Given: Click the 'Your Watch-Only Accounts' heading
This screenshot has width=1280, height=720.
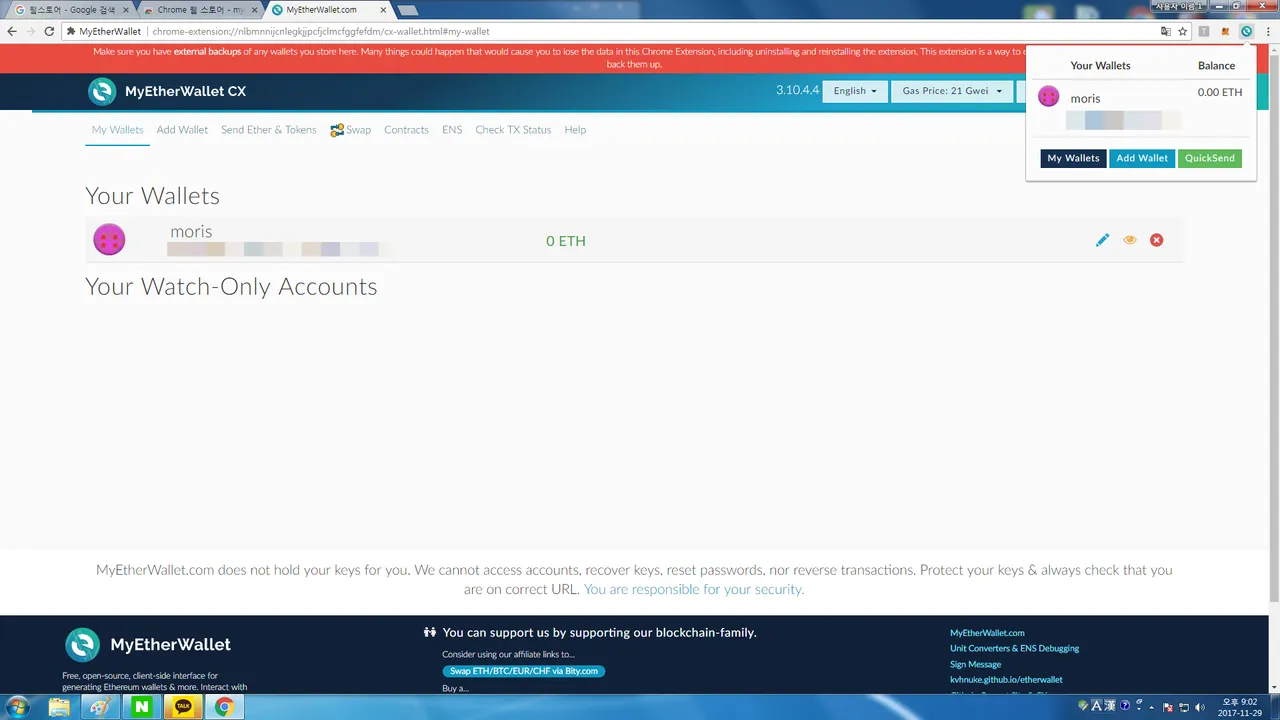Looking at the screenshot, I should tap(231, 287).
